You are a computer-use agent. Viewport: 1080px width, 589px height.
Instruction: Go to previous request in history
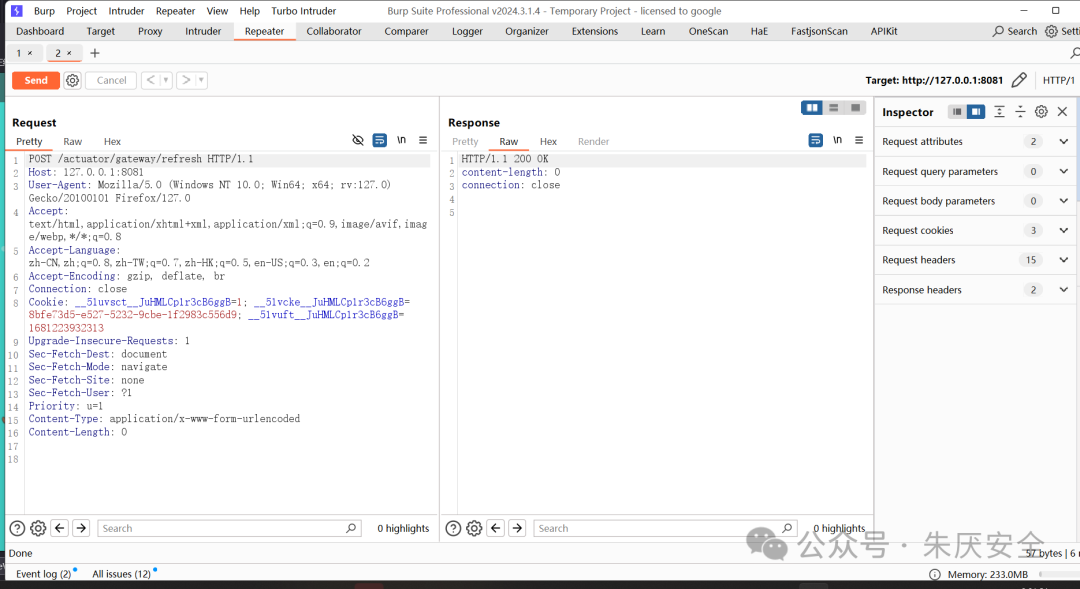point(151,81)
